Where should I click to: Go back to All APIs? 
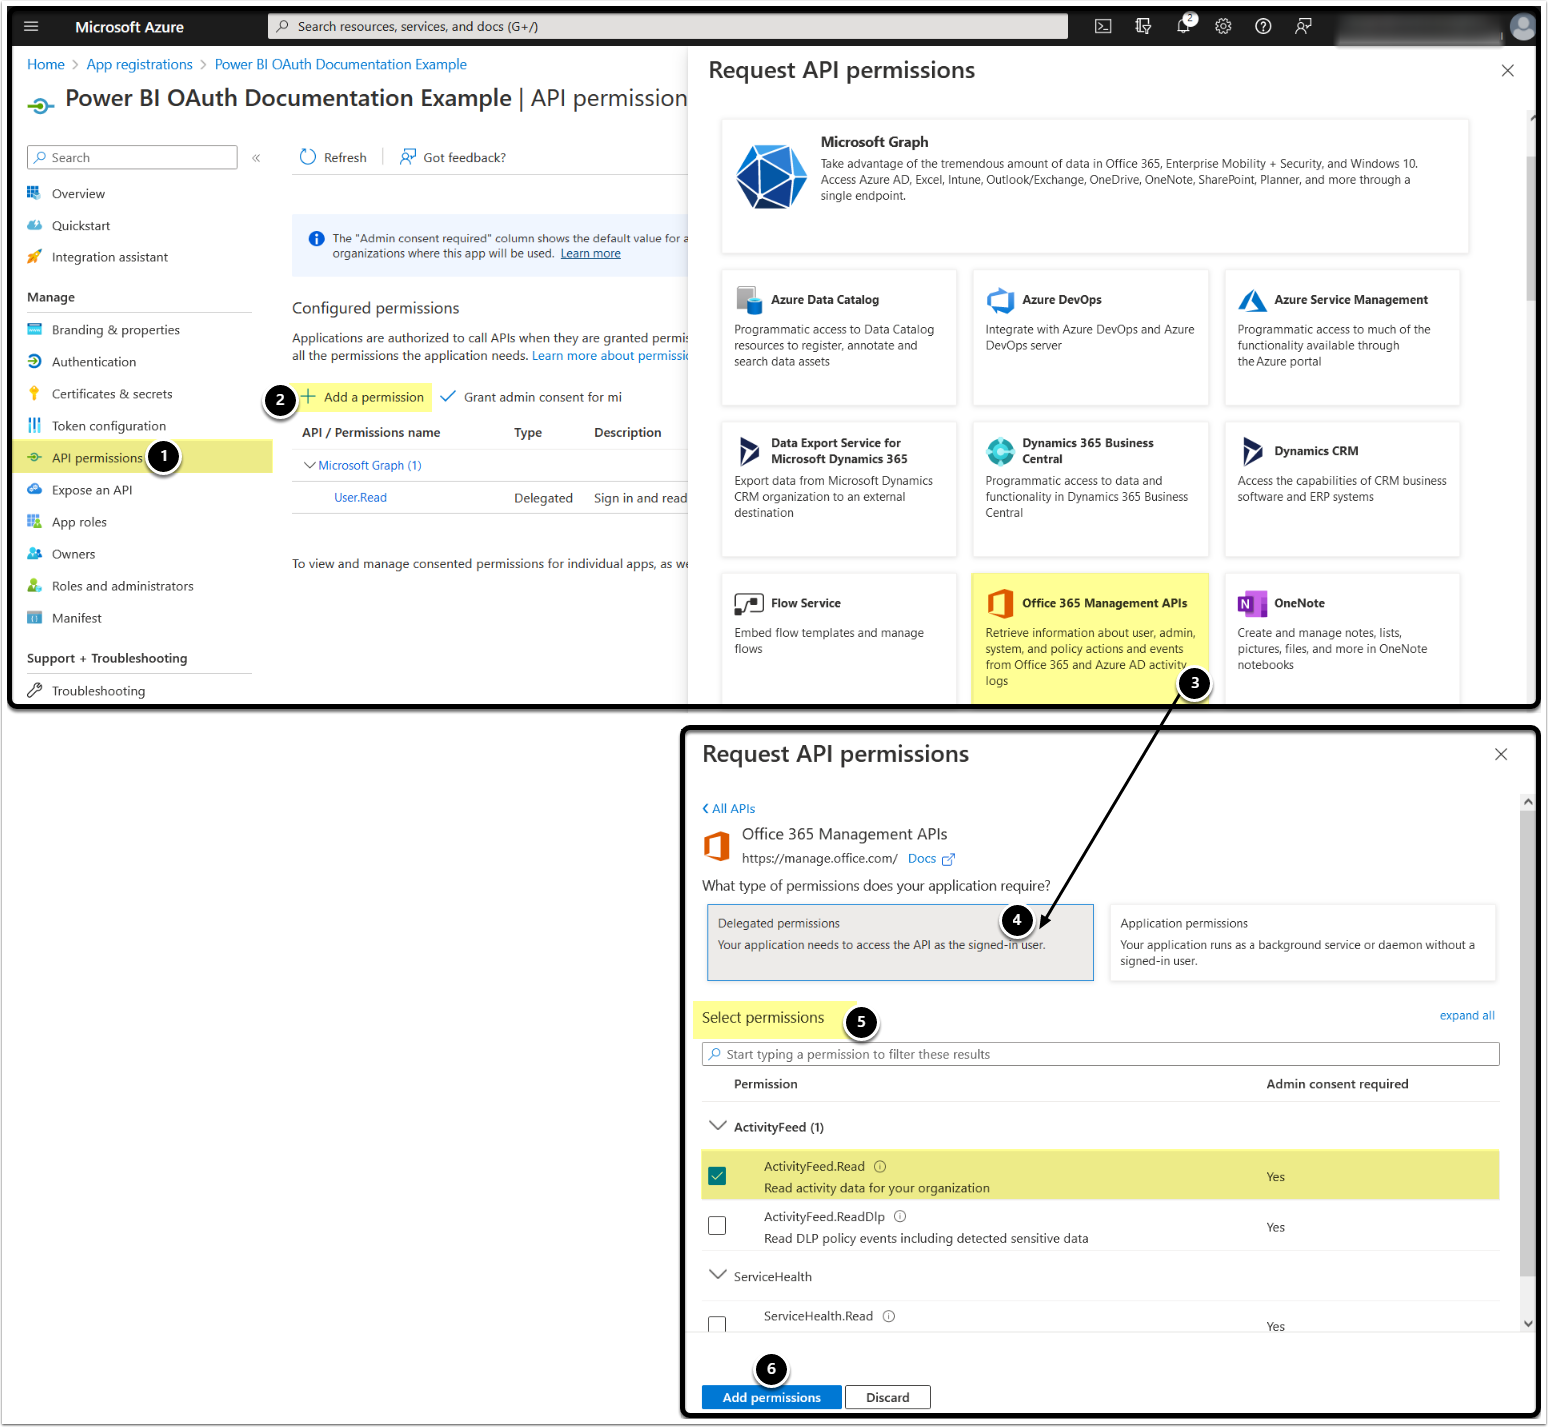pos(729,808)
